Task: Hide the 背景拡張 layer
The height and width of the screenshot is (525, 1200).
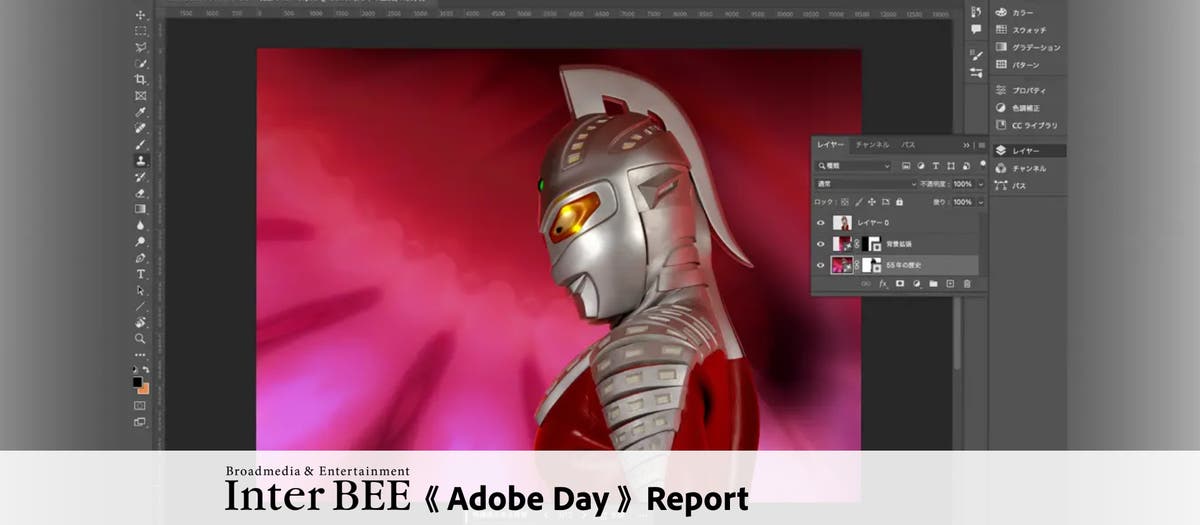Action: [x=821, y=244]
